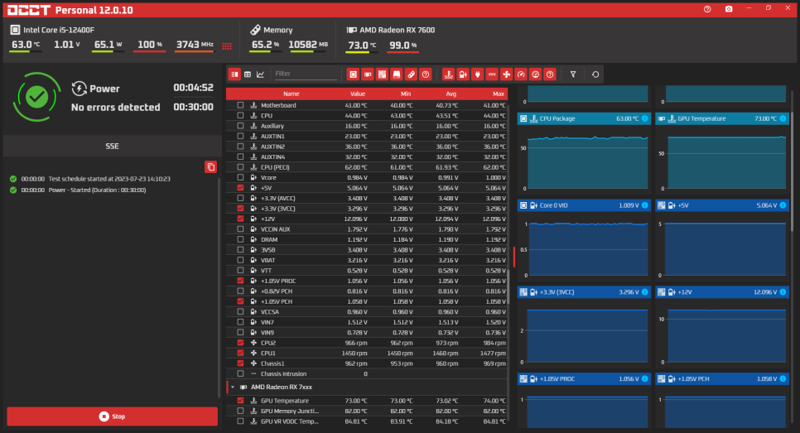Click the SSE instruction set bar
The image size is (800, 433).
(112, 146)
